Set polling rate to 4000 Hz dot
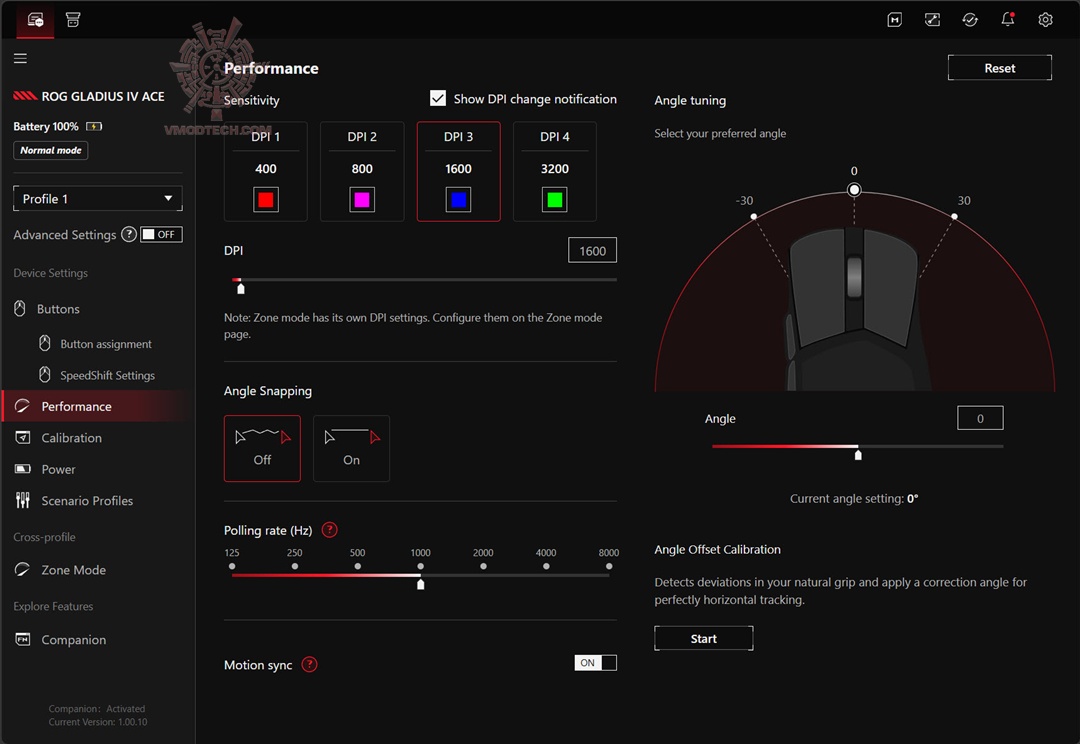 (546, 566)
